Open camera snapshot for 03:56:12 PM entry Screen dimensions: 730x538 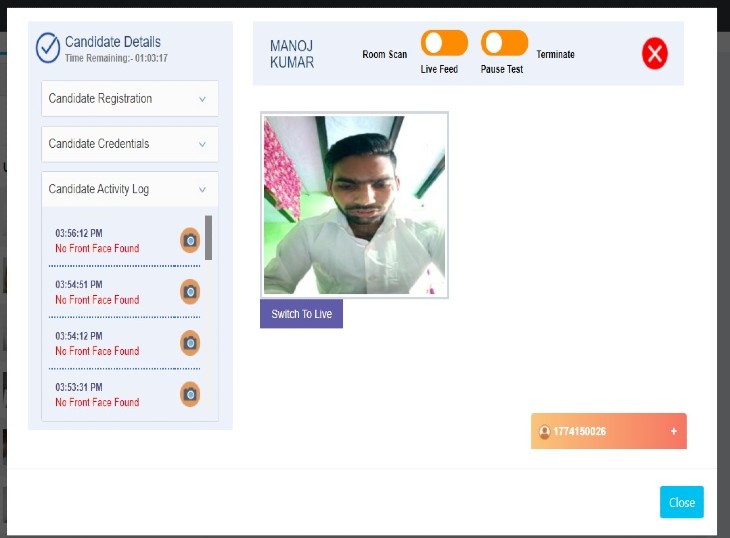(190, 240)
